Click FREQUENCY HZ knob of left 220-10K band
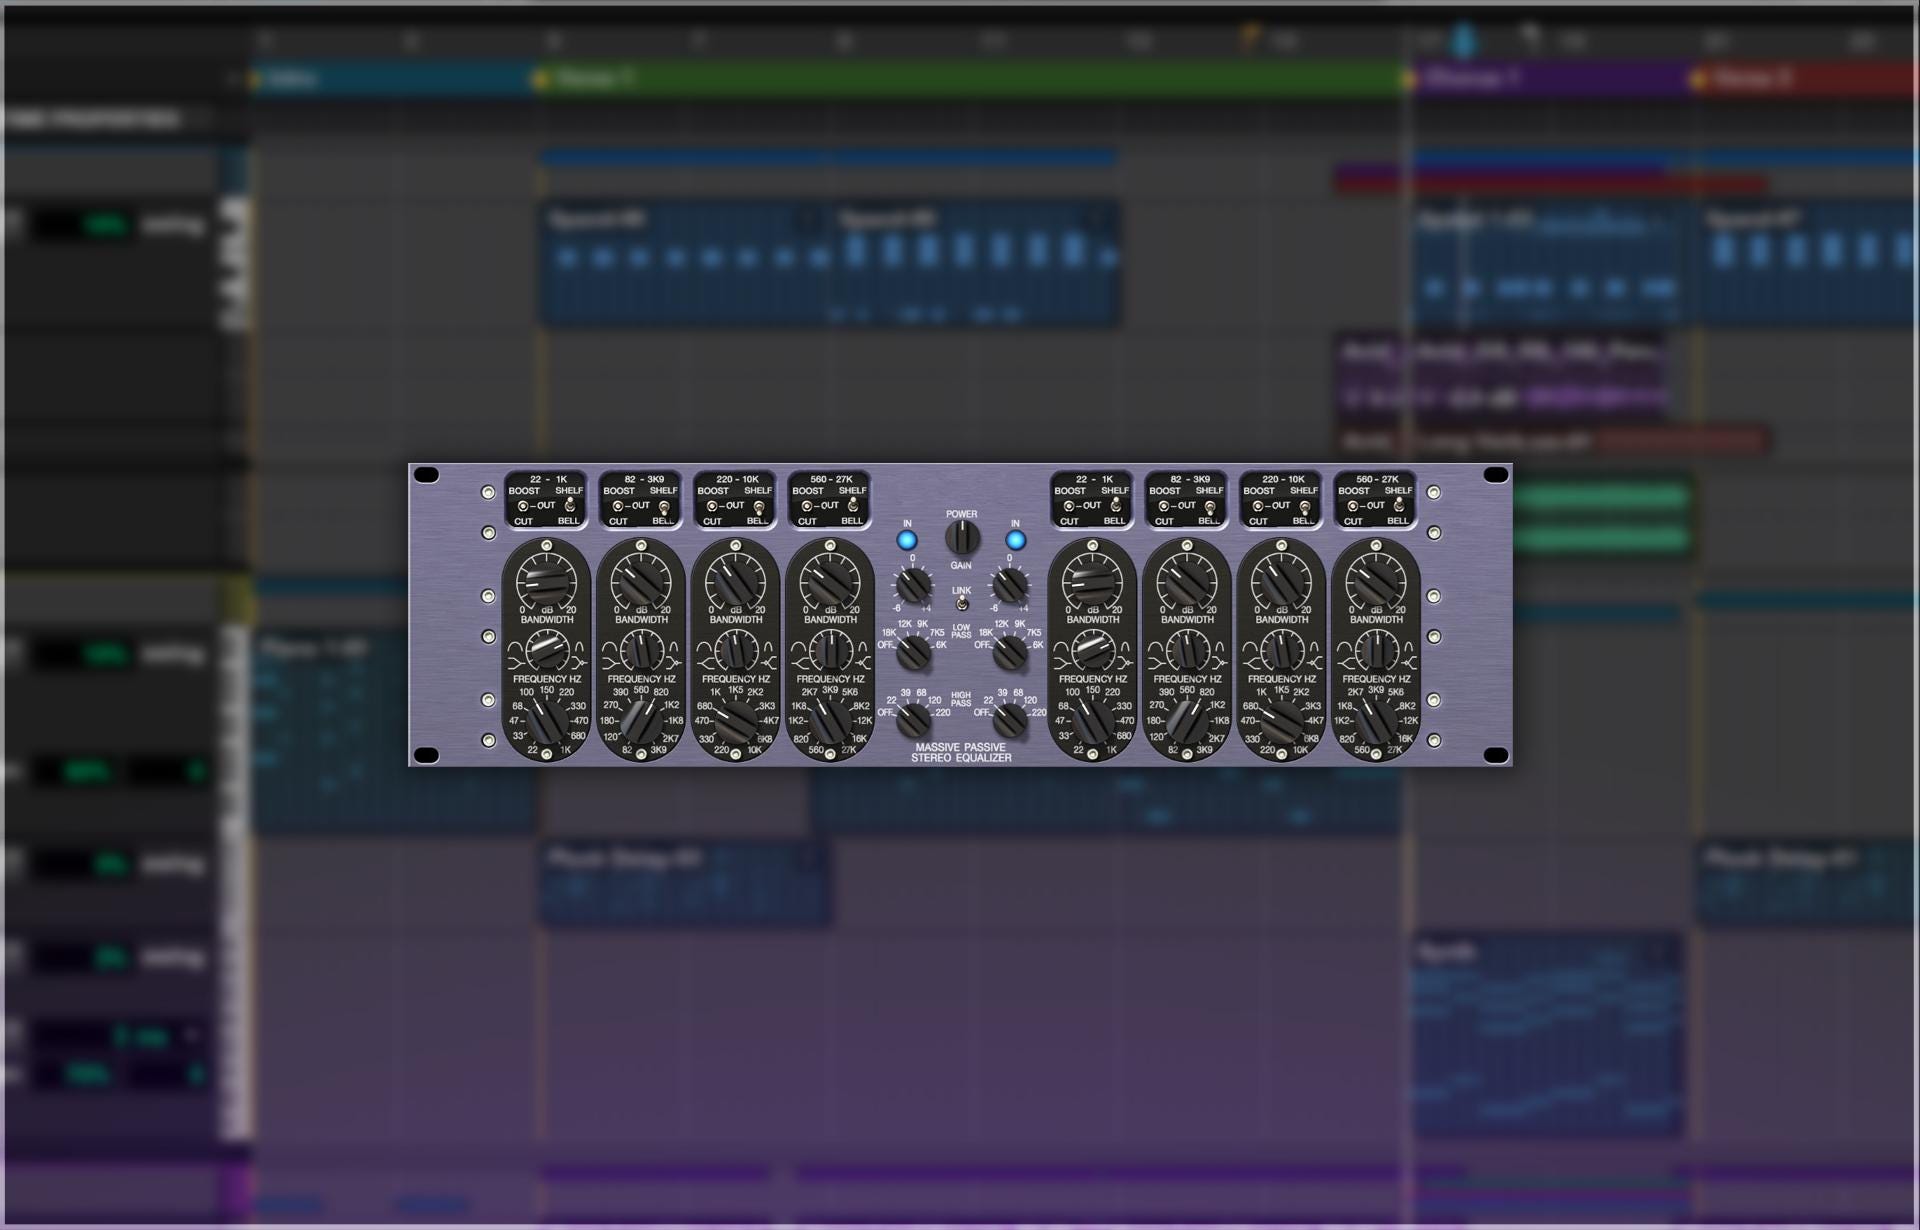 pyautogui.click(x=736, y=720)
